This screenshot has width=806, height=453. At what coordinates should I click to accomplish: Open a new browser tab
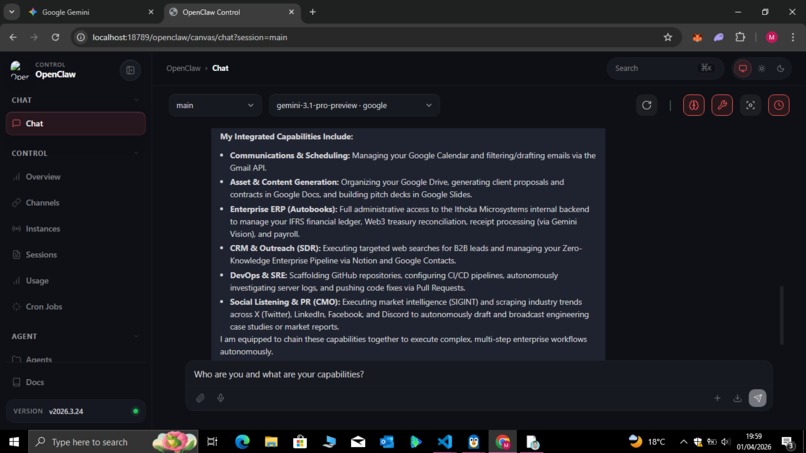click(313, 12)
